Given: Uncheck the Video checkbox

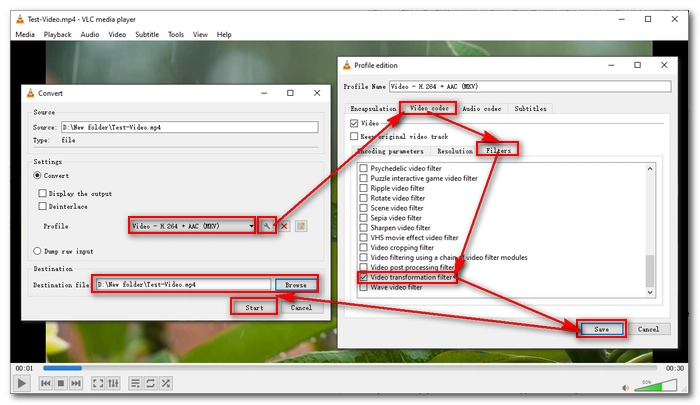Looking at the screenshot, I should 354,123.
